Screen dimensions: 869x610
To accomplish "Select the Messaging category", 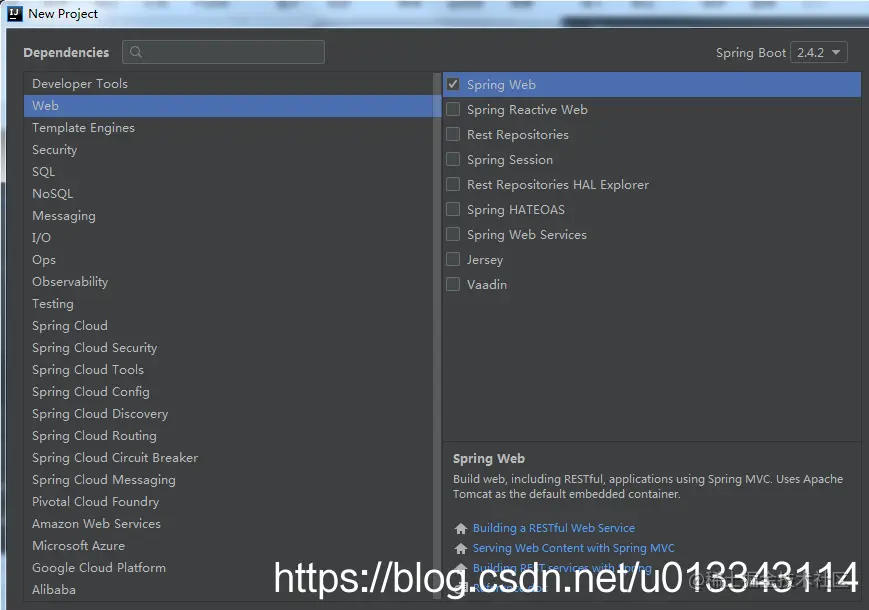I will [x=229, y=216].
